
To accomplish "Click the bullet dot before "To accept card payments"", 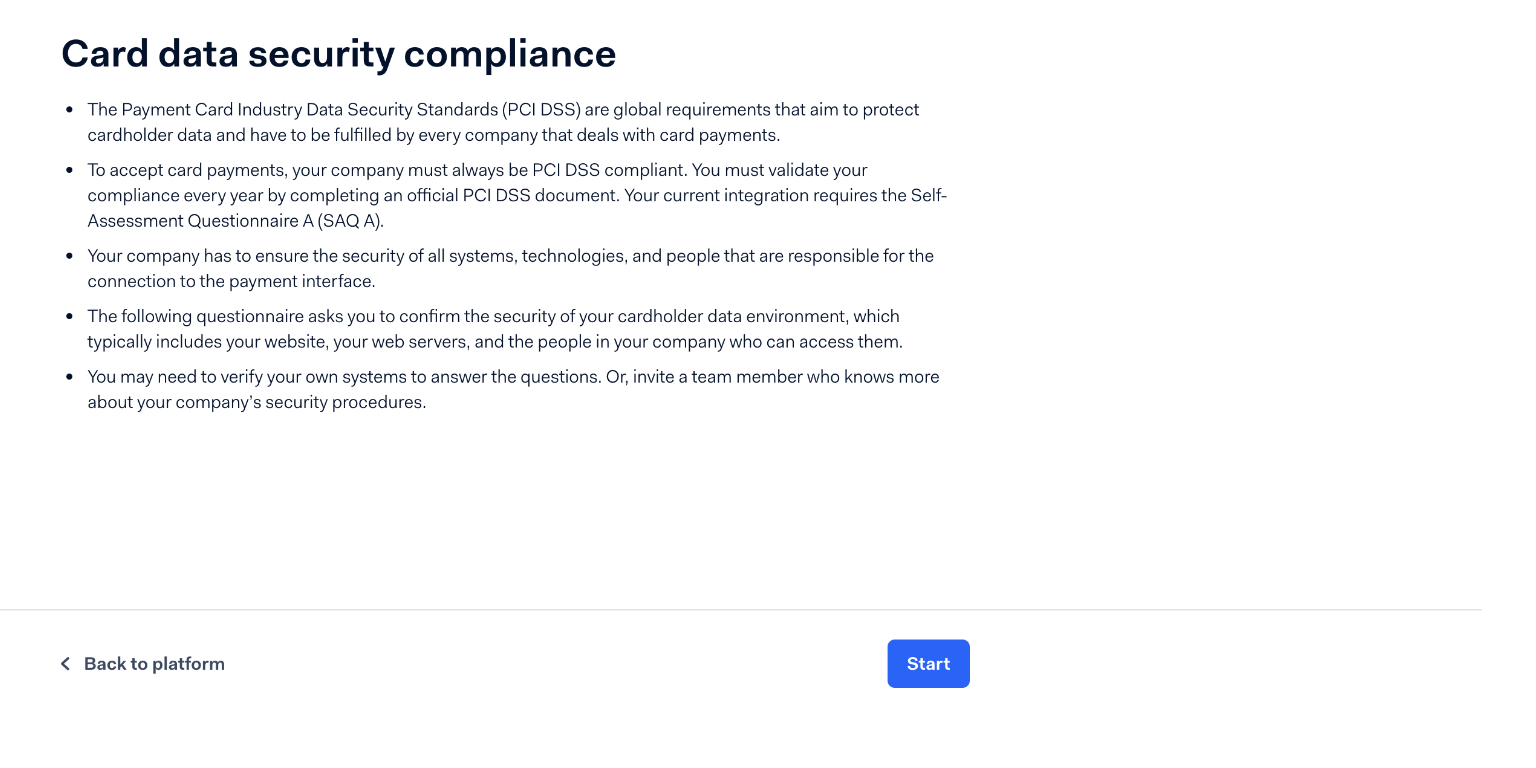I will tap(69, 171).
